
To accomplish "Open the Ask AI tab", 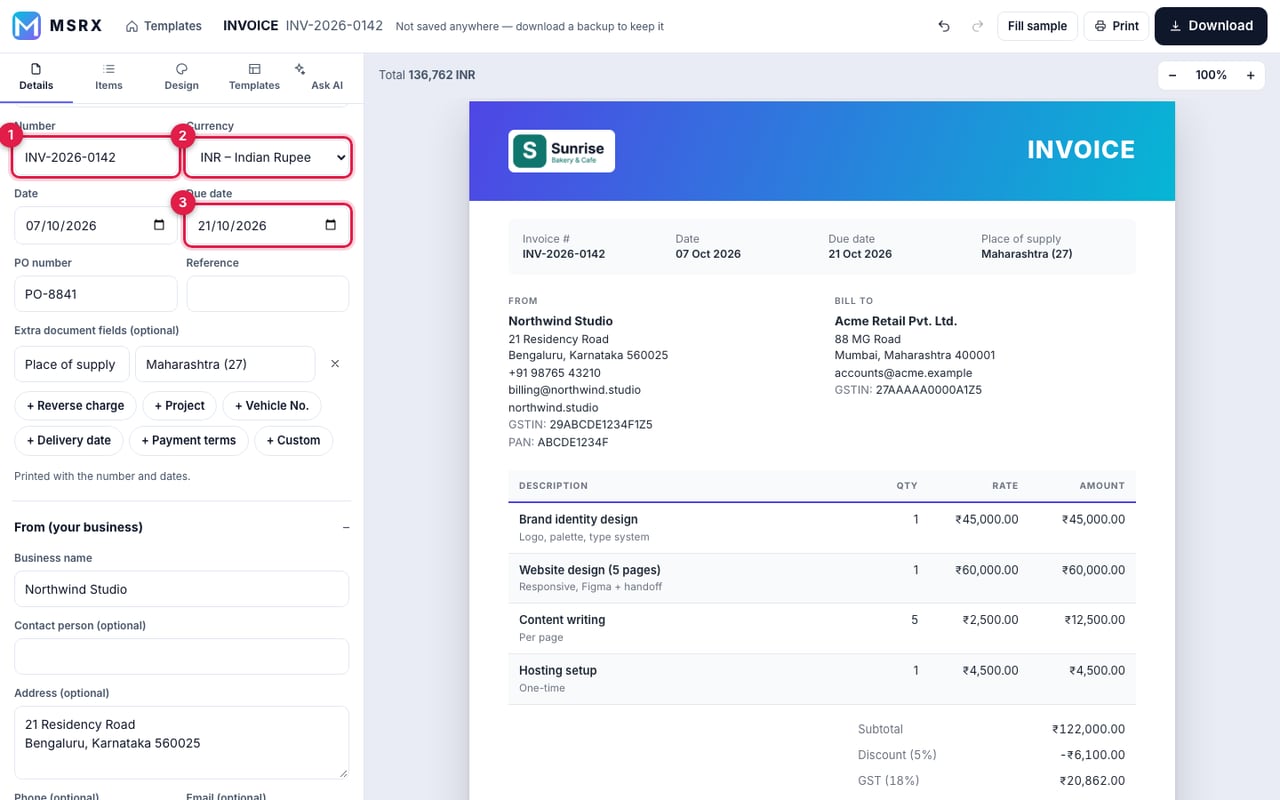I will point(326,77).
